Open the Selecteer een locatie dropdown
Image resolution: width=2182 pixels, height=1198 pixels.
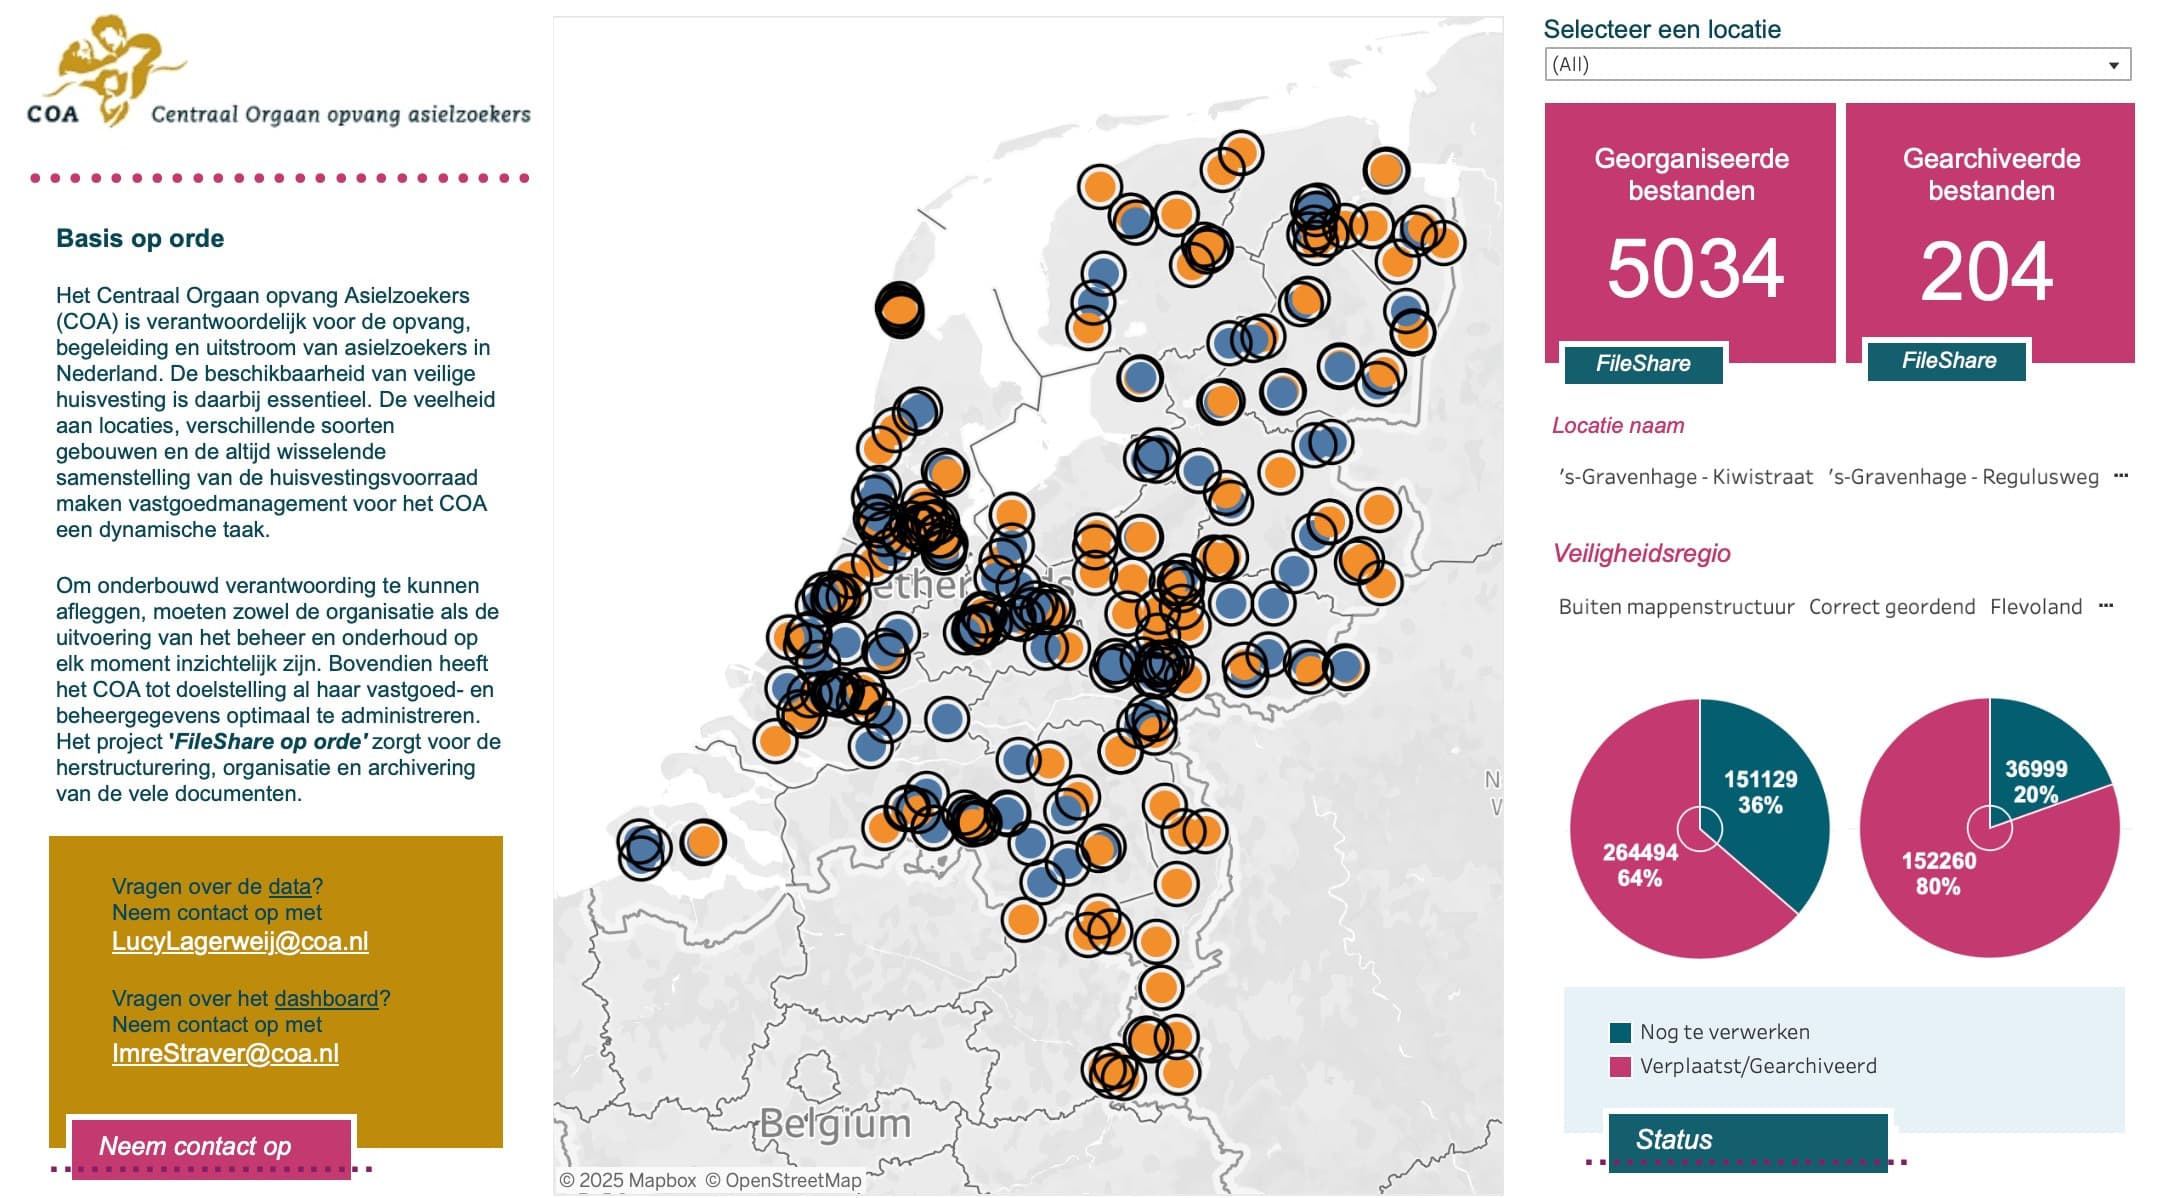coord(1837,65)
